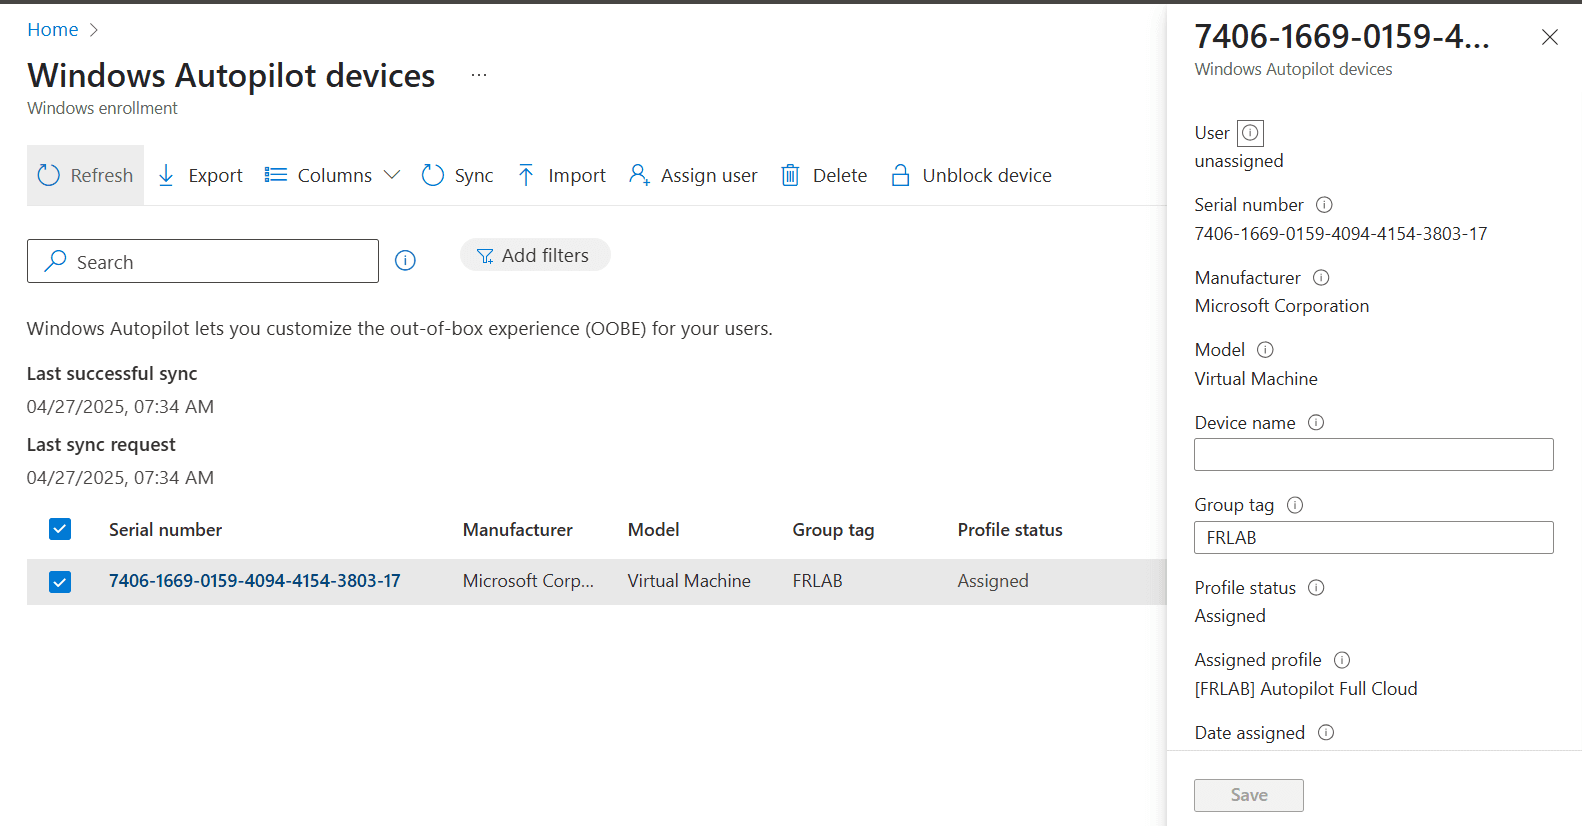Toggle the select-all checkbox in table header

(60, 529)
